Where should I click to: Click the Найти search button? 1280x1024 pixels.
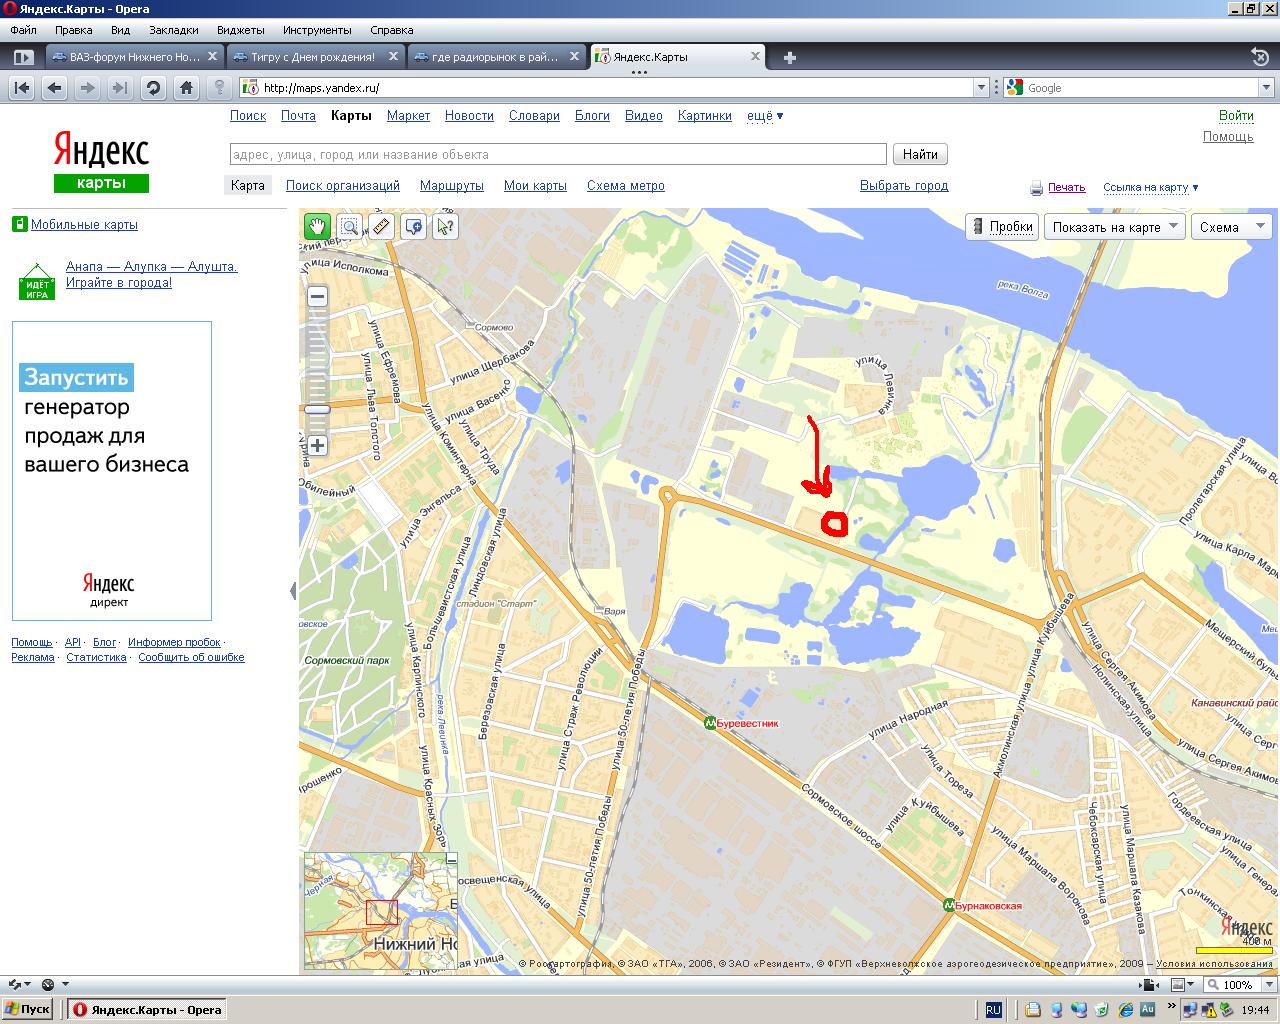tap(920, 155)
